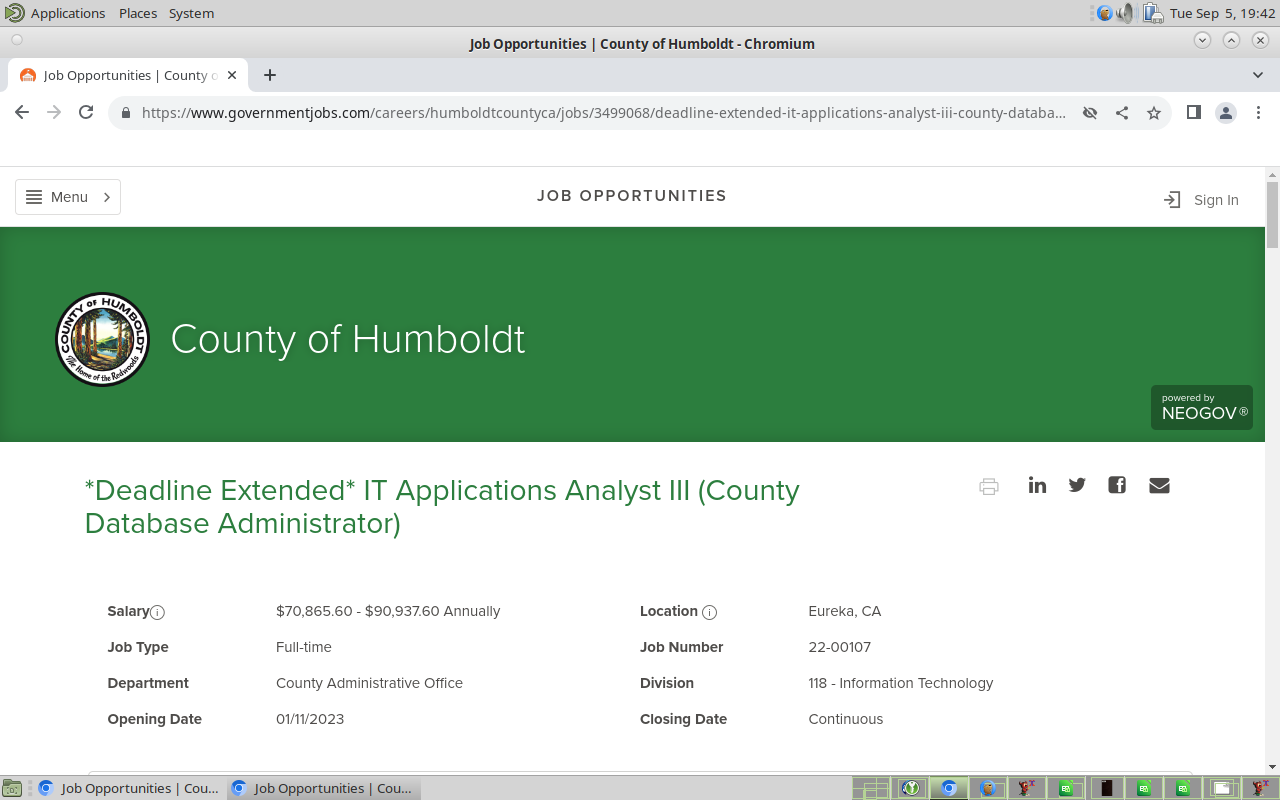Click the show desktop icon in bottom panel
Viewport: 1280px width, 800px height.
click(11, 788)
